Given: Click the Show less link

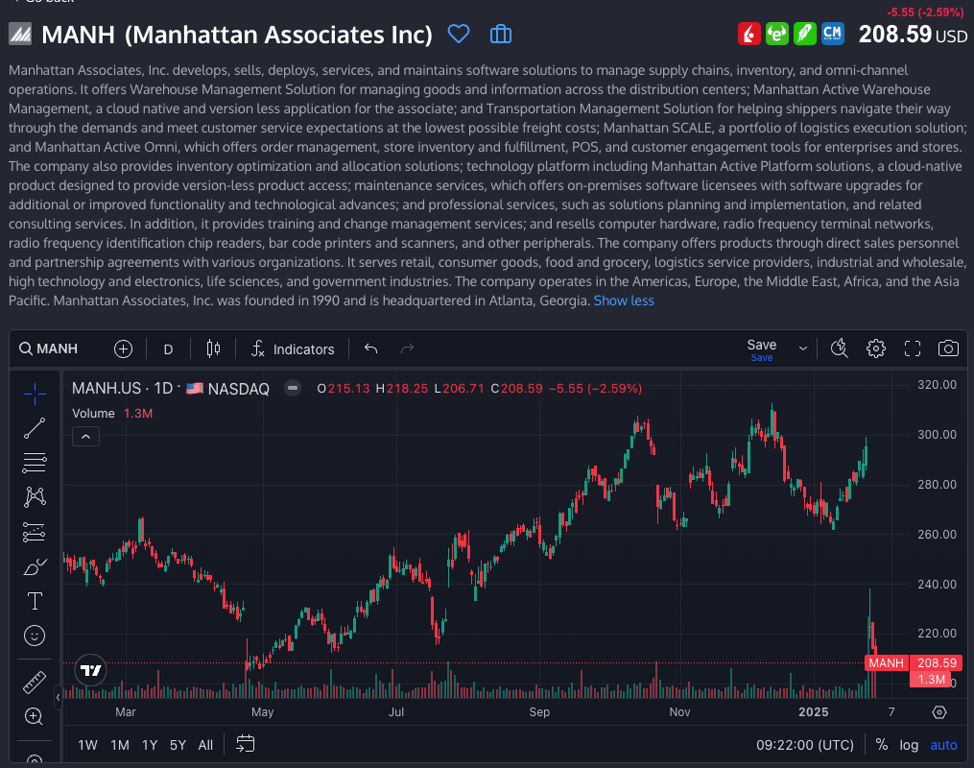Looking at the screenshot, I should coord(624,301).
